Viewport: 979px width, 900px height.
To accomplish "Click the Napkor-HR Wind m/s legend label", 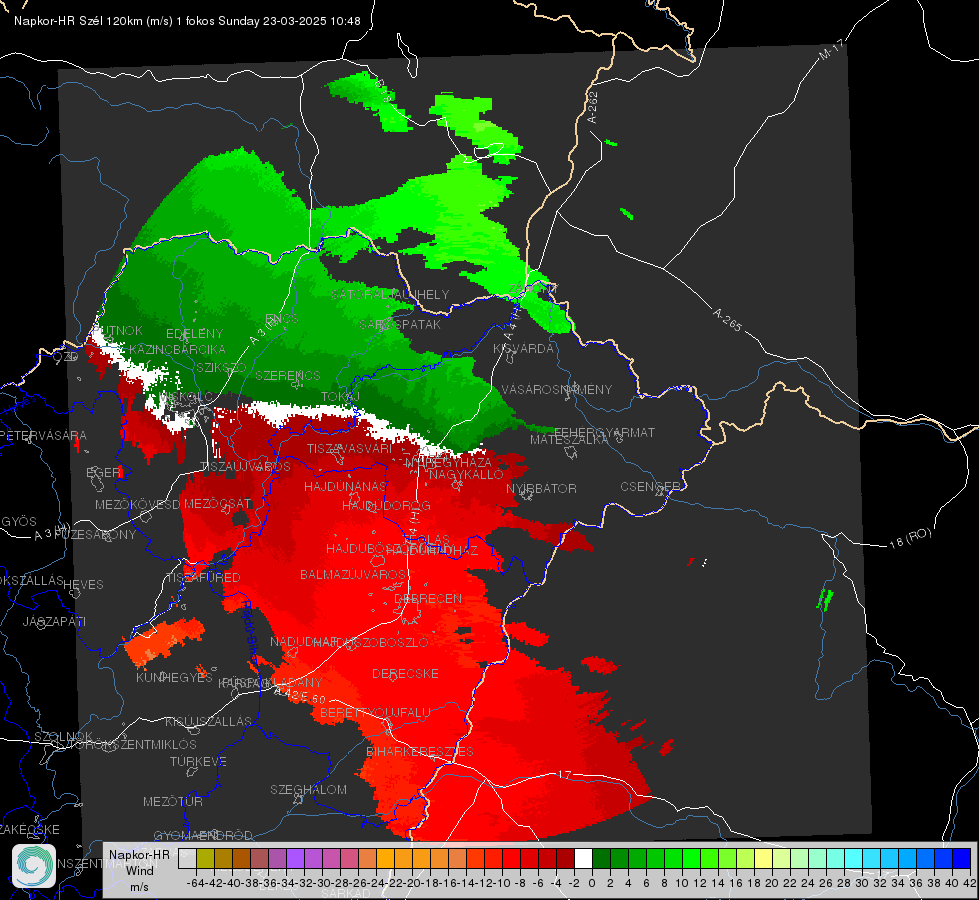I will pyautogui.click(x=139, y=870).
